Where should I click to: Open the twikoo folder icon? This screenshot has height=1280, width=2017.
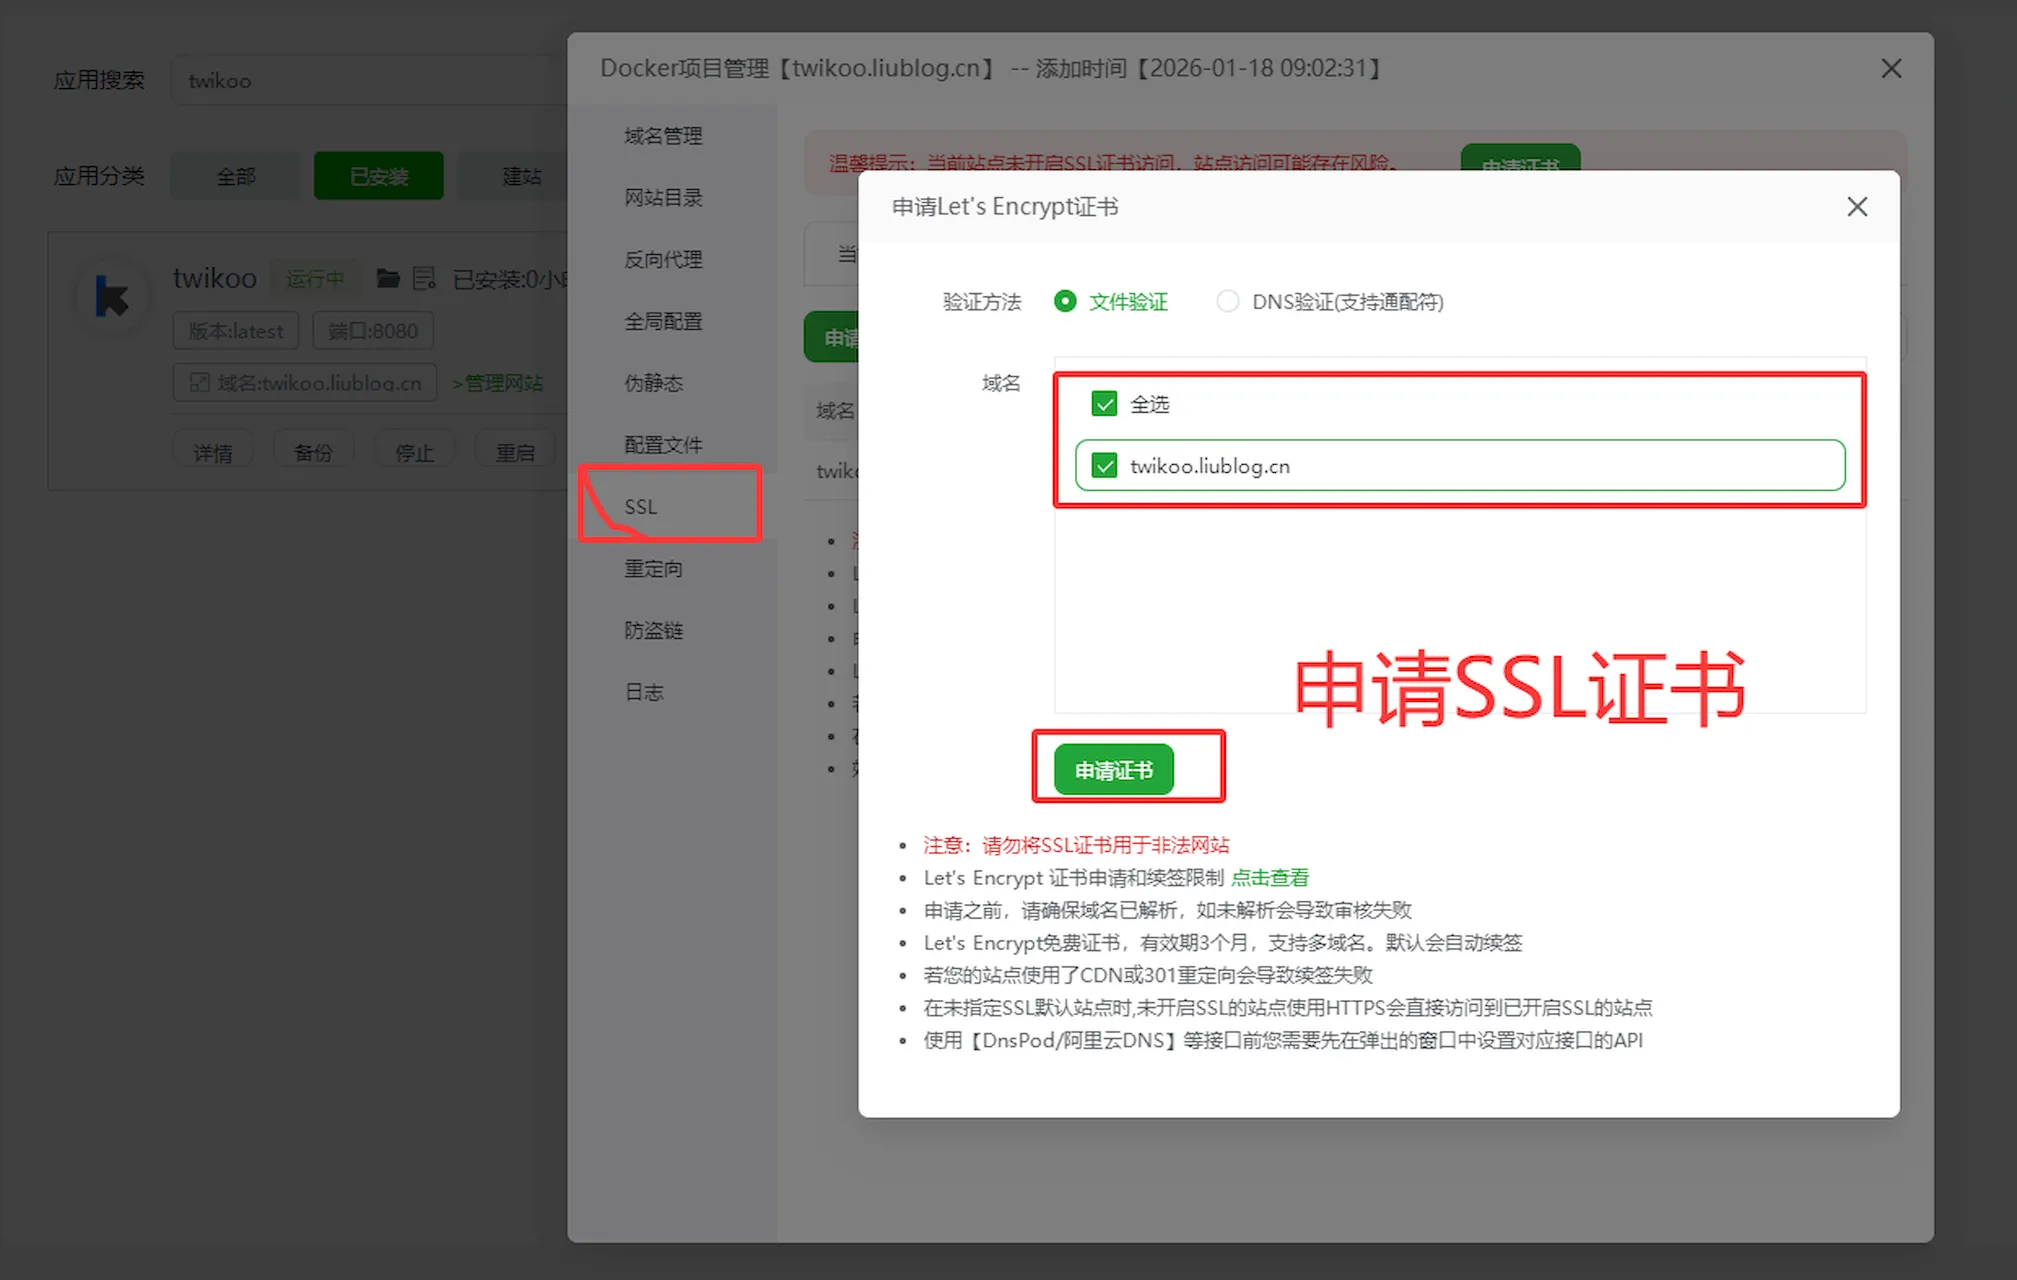point(388,278)
